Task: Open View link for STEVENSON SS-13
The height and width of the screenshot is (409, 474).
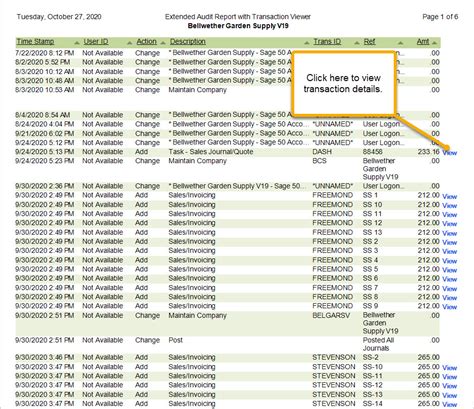Action: tap(449, 395)
